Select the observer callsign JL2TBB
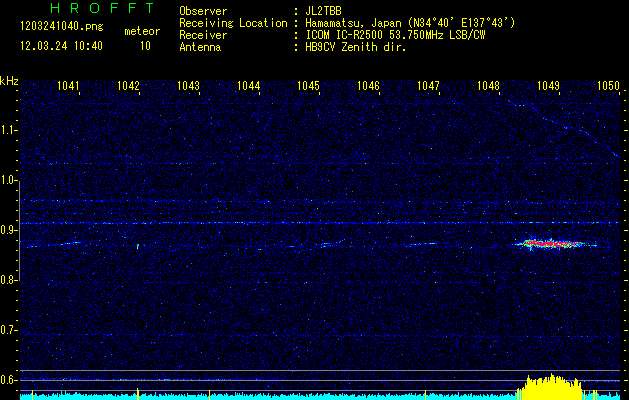Screen dimensions: 629x400 point(323,11)
